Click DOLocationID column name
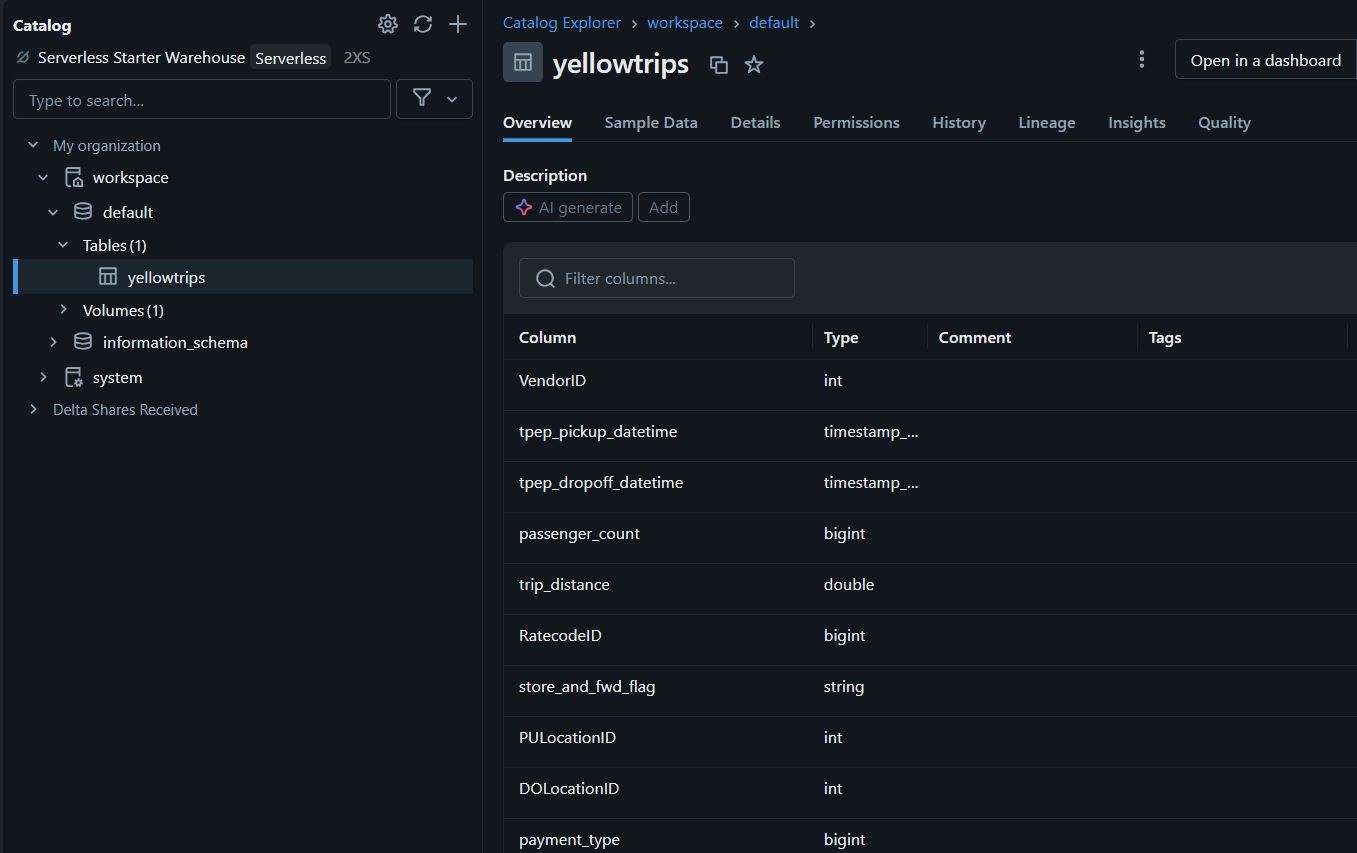Image resolution: width=1357 pixels, height=853 pixels. click(569, 788)
